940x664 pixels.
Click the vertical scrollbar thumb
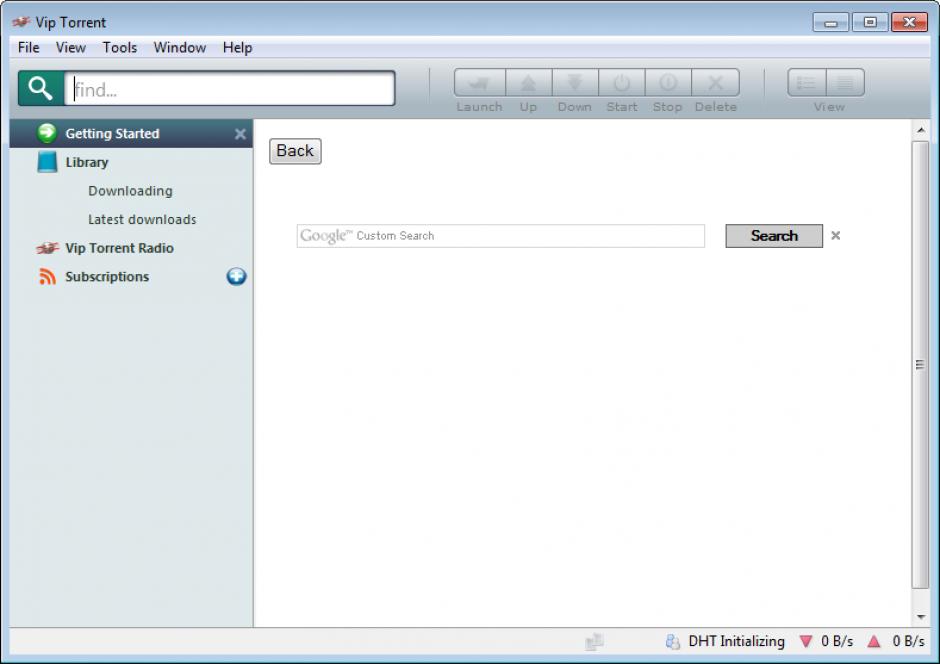click(x=920, y=364)
